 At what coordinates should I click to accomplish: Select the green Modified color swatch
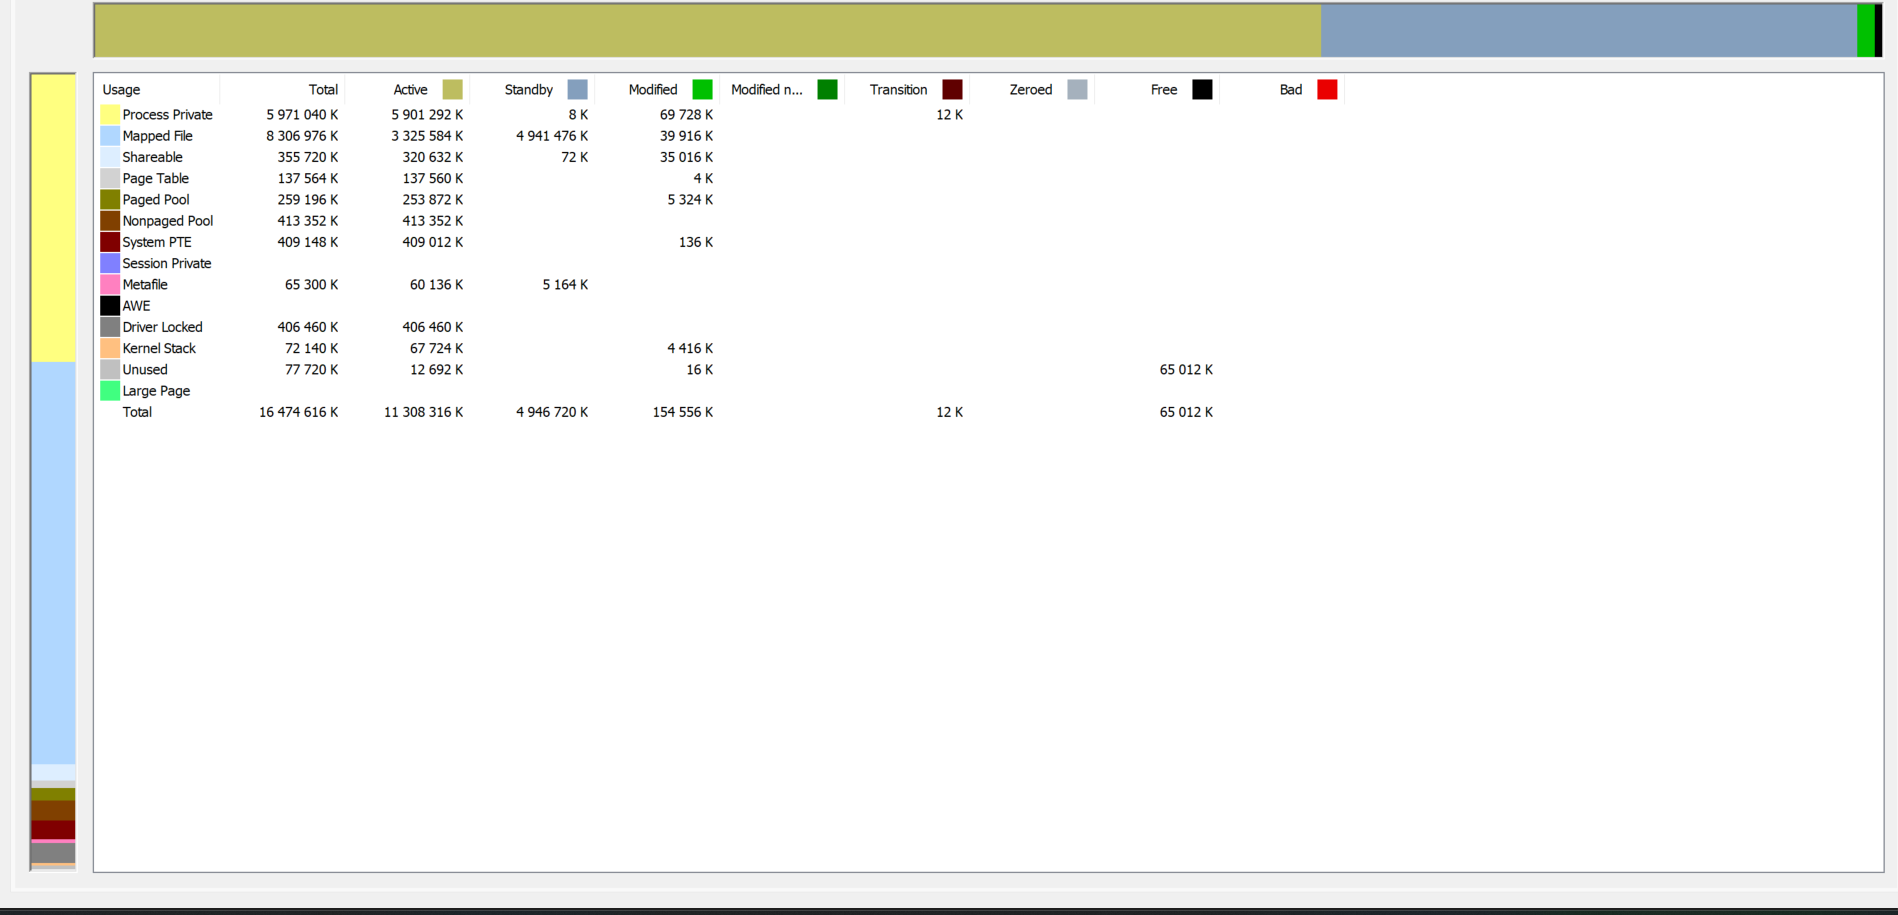point(702,90)
